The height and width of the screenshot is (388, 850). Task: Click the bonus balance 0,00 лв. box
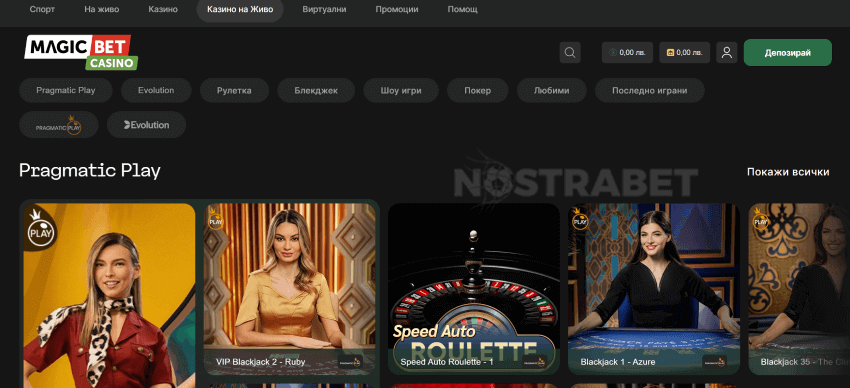[685, 53]
